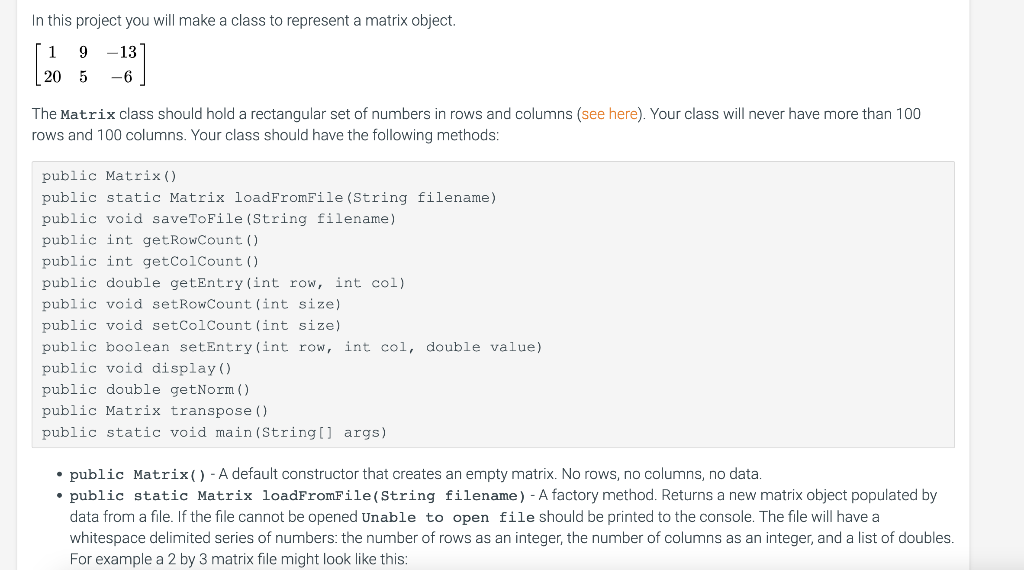Click the main method signature line
Viewport: 1024px width, 570px height.
coord(214,432)
